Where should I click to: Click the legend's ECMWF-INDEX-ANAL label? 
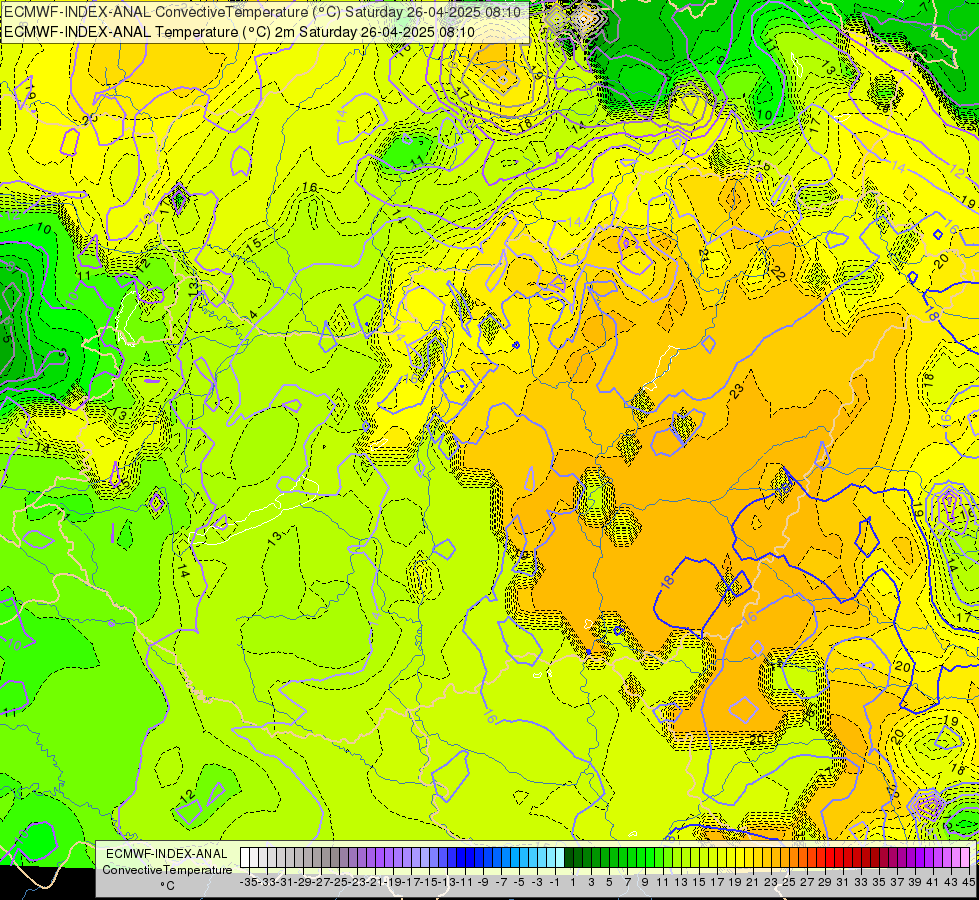click(166, 854)
